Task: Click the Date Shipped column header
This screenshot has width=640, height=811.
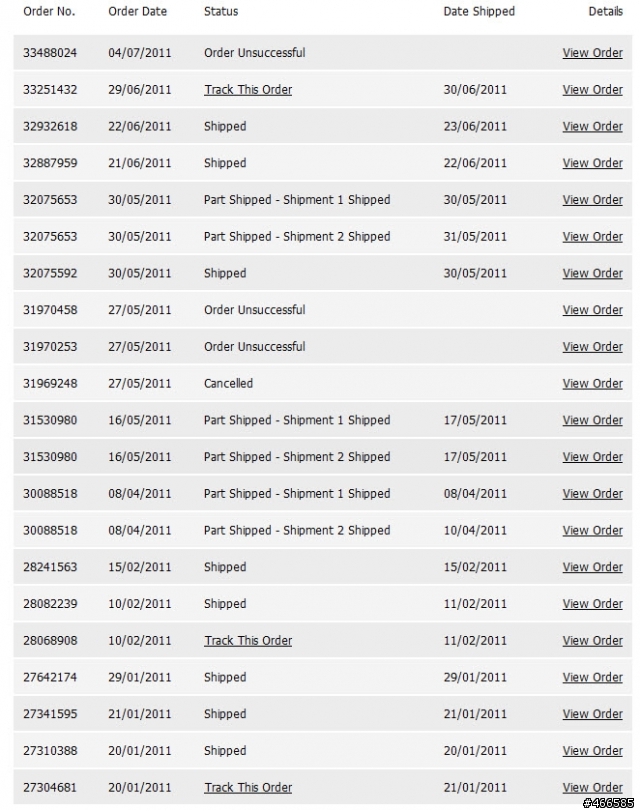Action: click(479, 11)
